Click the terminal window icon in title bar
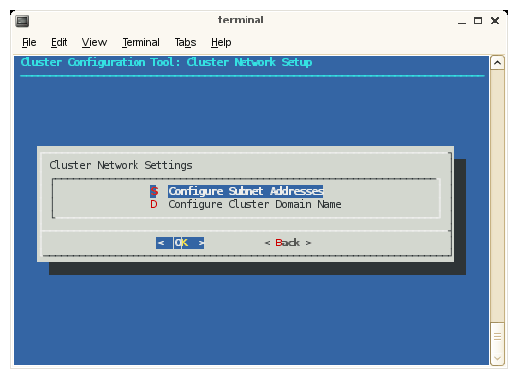The height and width of the screenshot is (379, 518). click(x=22, y=21)
